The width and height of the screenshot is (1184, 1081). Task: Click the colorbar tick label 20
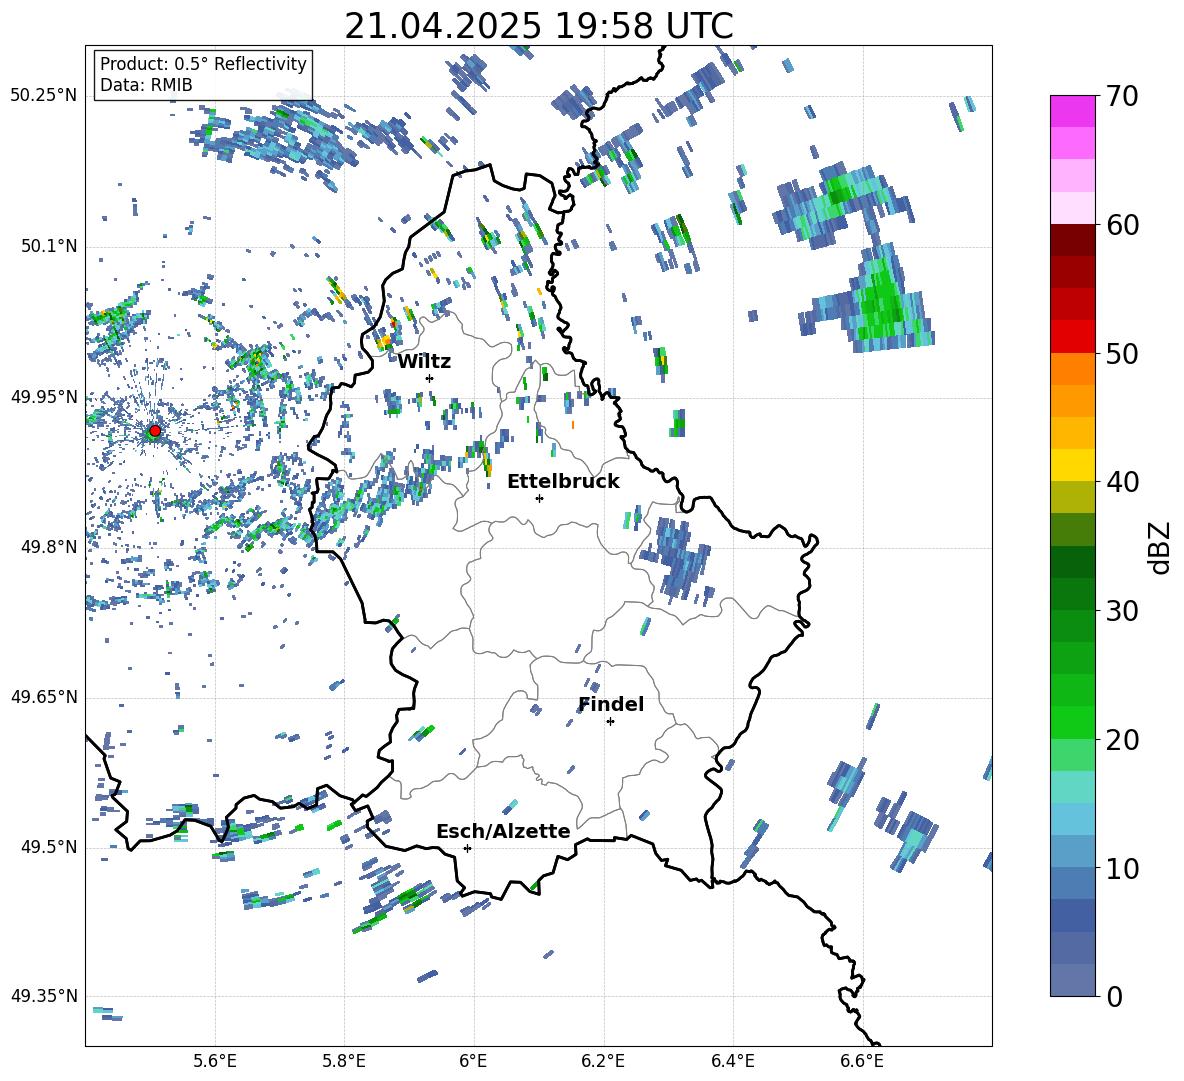[x=1121, y=739]
